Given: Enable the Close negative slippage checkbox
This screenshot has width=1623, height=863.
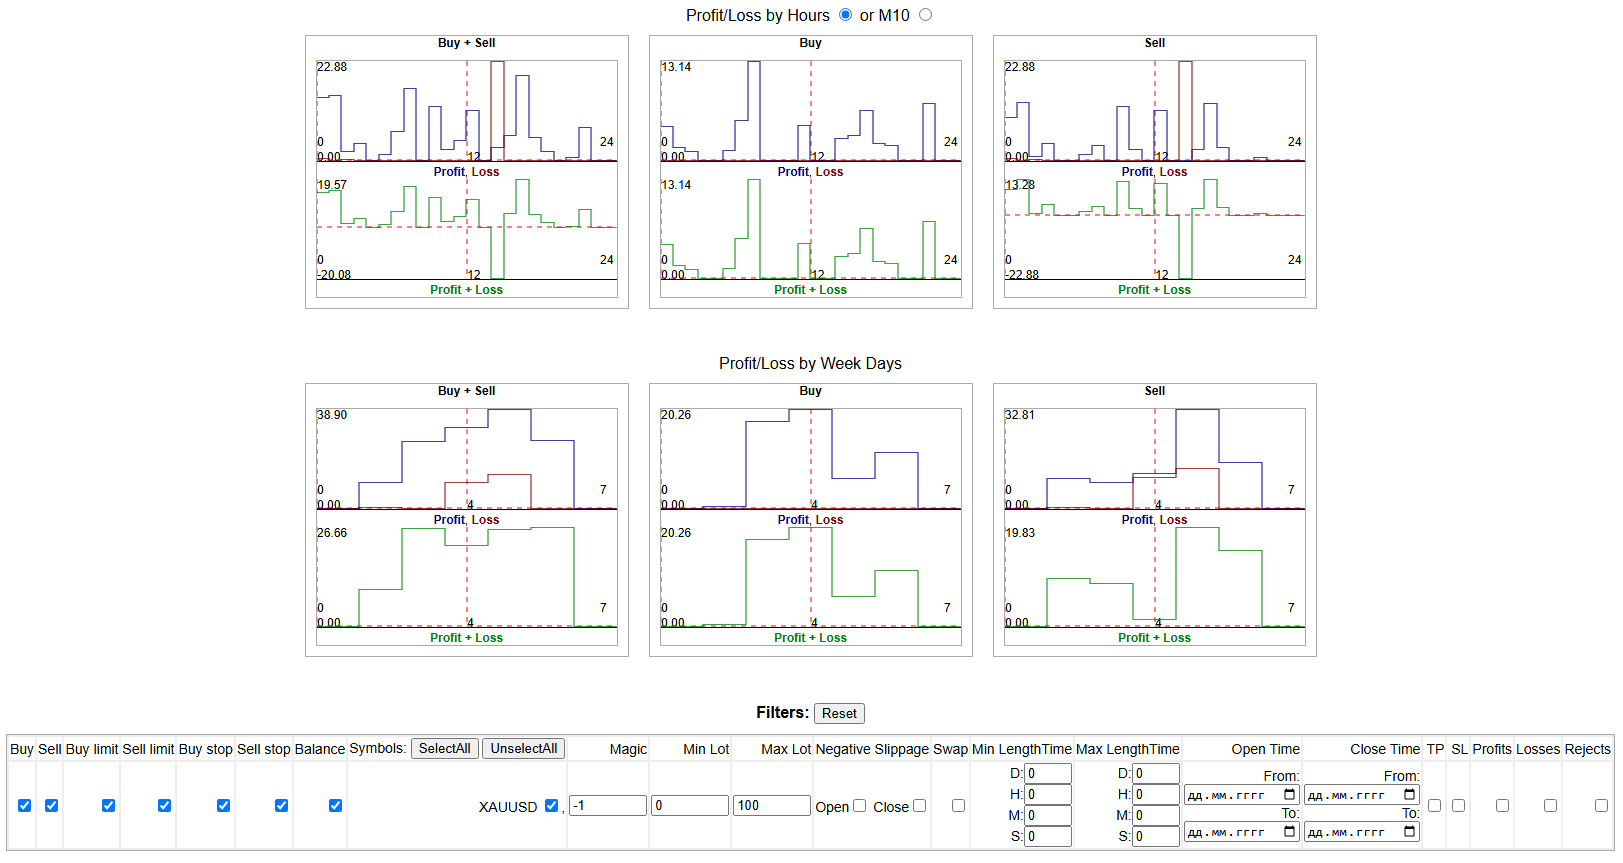Looking at the screenshot, I should 919,805.
